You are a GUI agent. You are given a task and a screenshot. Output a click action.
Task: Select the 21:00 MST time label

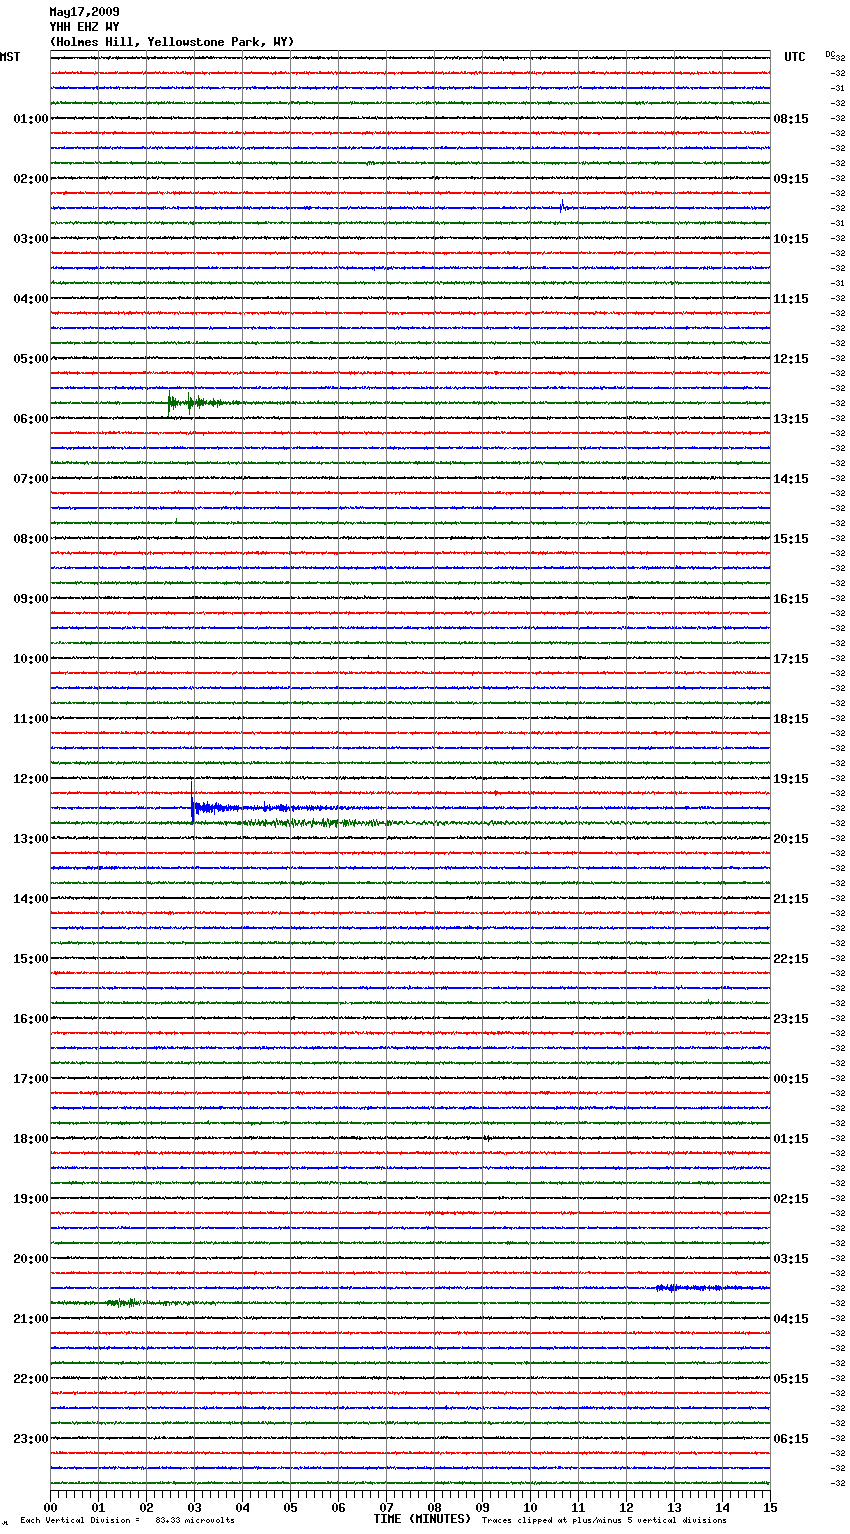click(x=31, y=1319)
